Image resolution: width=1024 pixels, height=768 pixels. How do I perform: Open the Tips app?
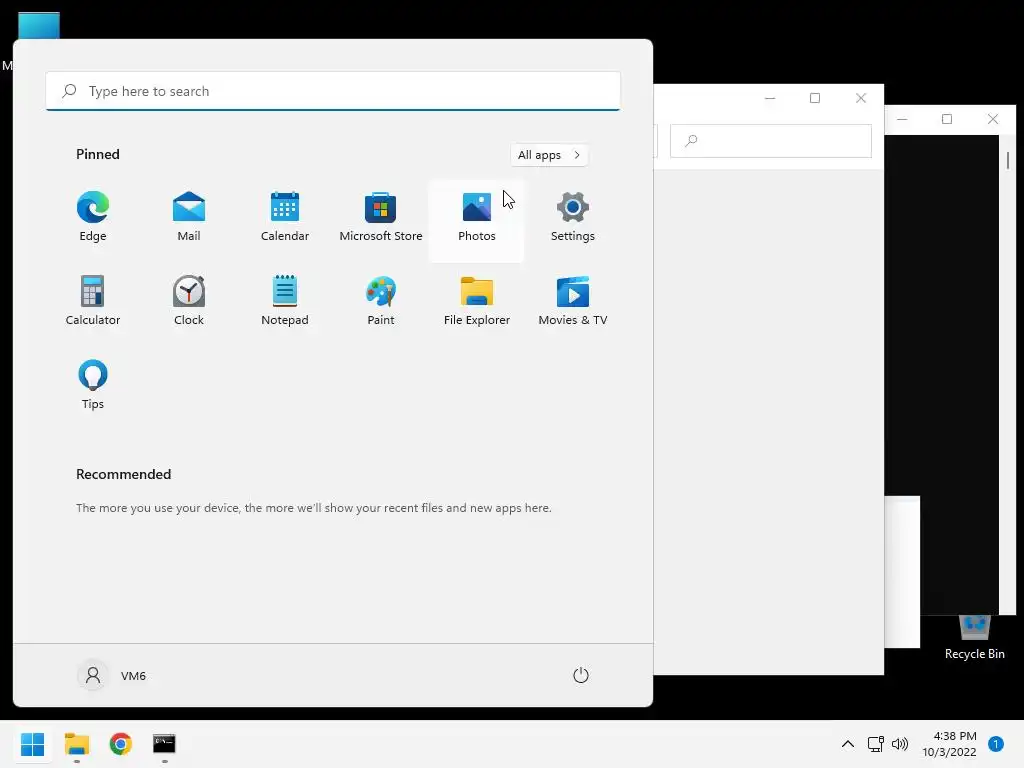(93, 385)
